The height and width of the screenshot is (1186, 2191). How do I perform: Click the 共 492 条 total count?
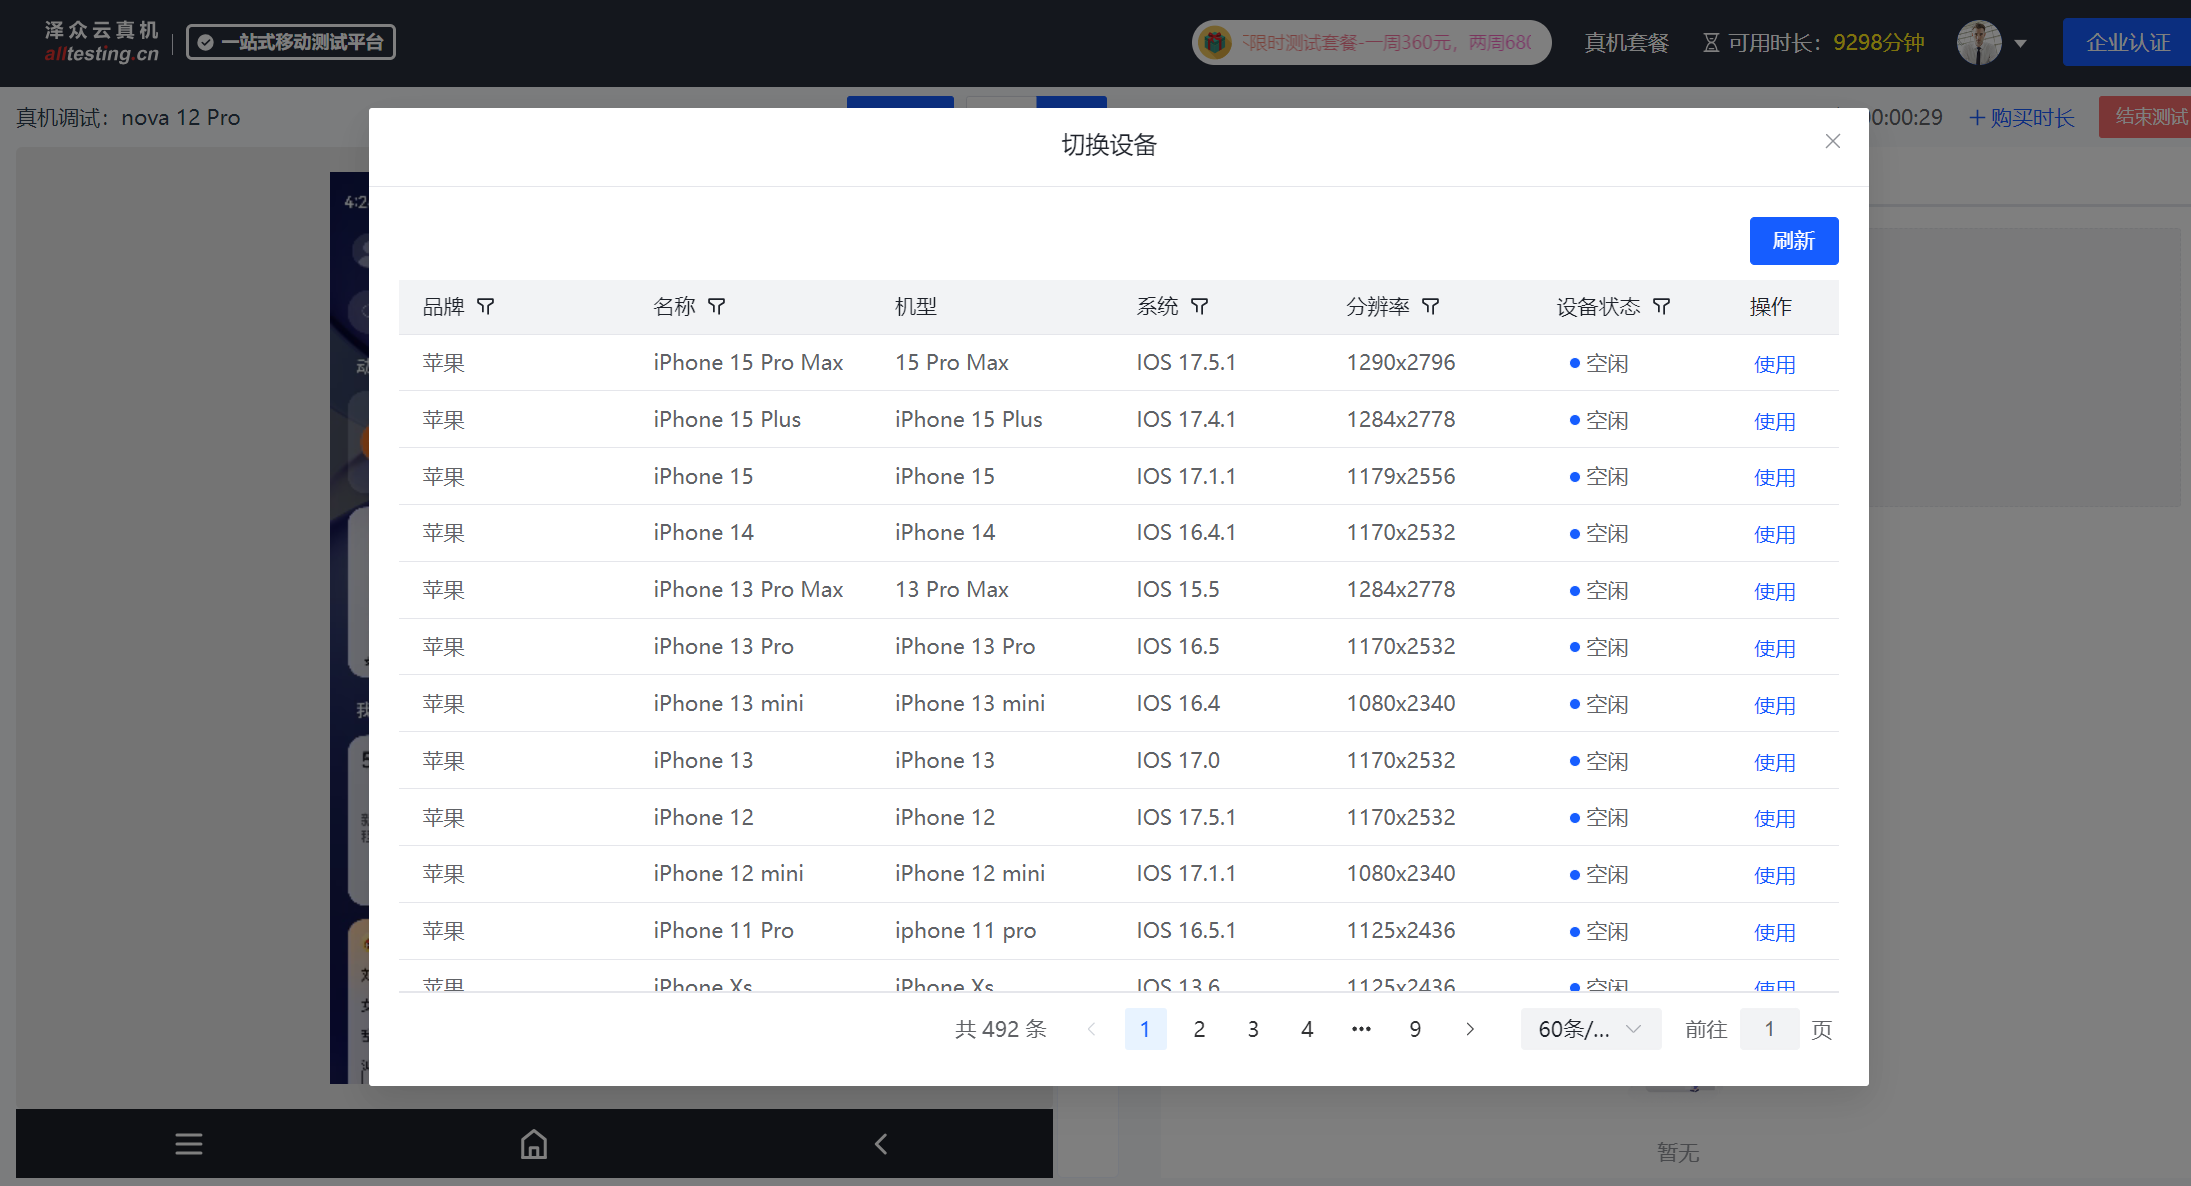tap(1001, 1029)
